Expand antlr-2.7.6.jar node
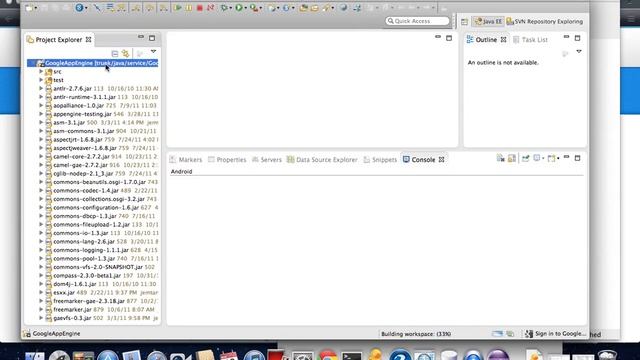 (x=41, y=89)
